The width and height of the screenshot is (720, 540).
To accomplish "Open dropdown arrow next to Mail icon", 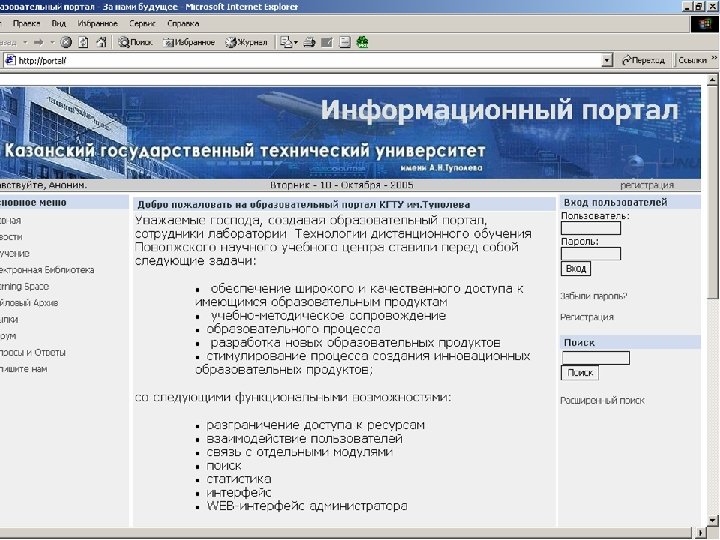I will tap(296, 42).
